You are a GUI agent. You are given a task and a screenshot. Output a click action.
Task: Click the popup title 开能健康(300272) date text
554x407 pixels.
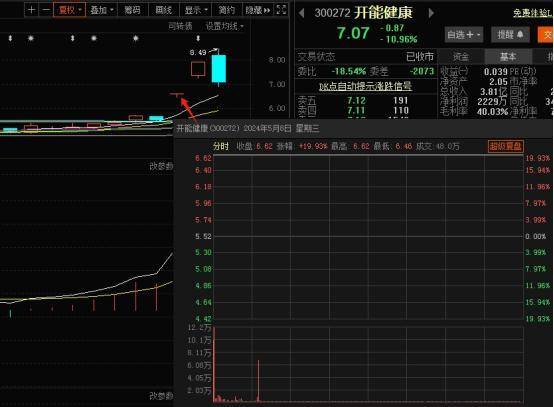click(x=248, y=128)
